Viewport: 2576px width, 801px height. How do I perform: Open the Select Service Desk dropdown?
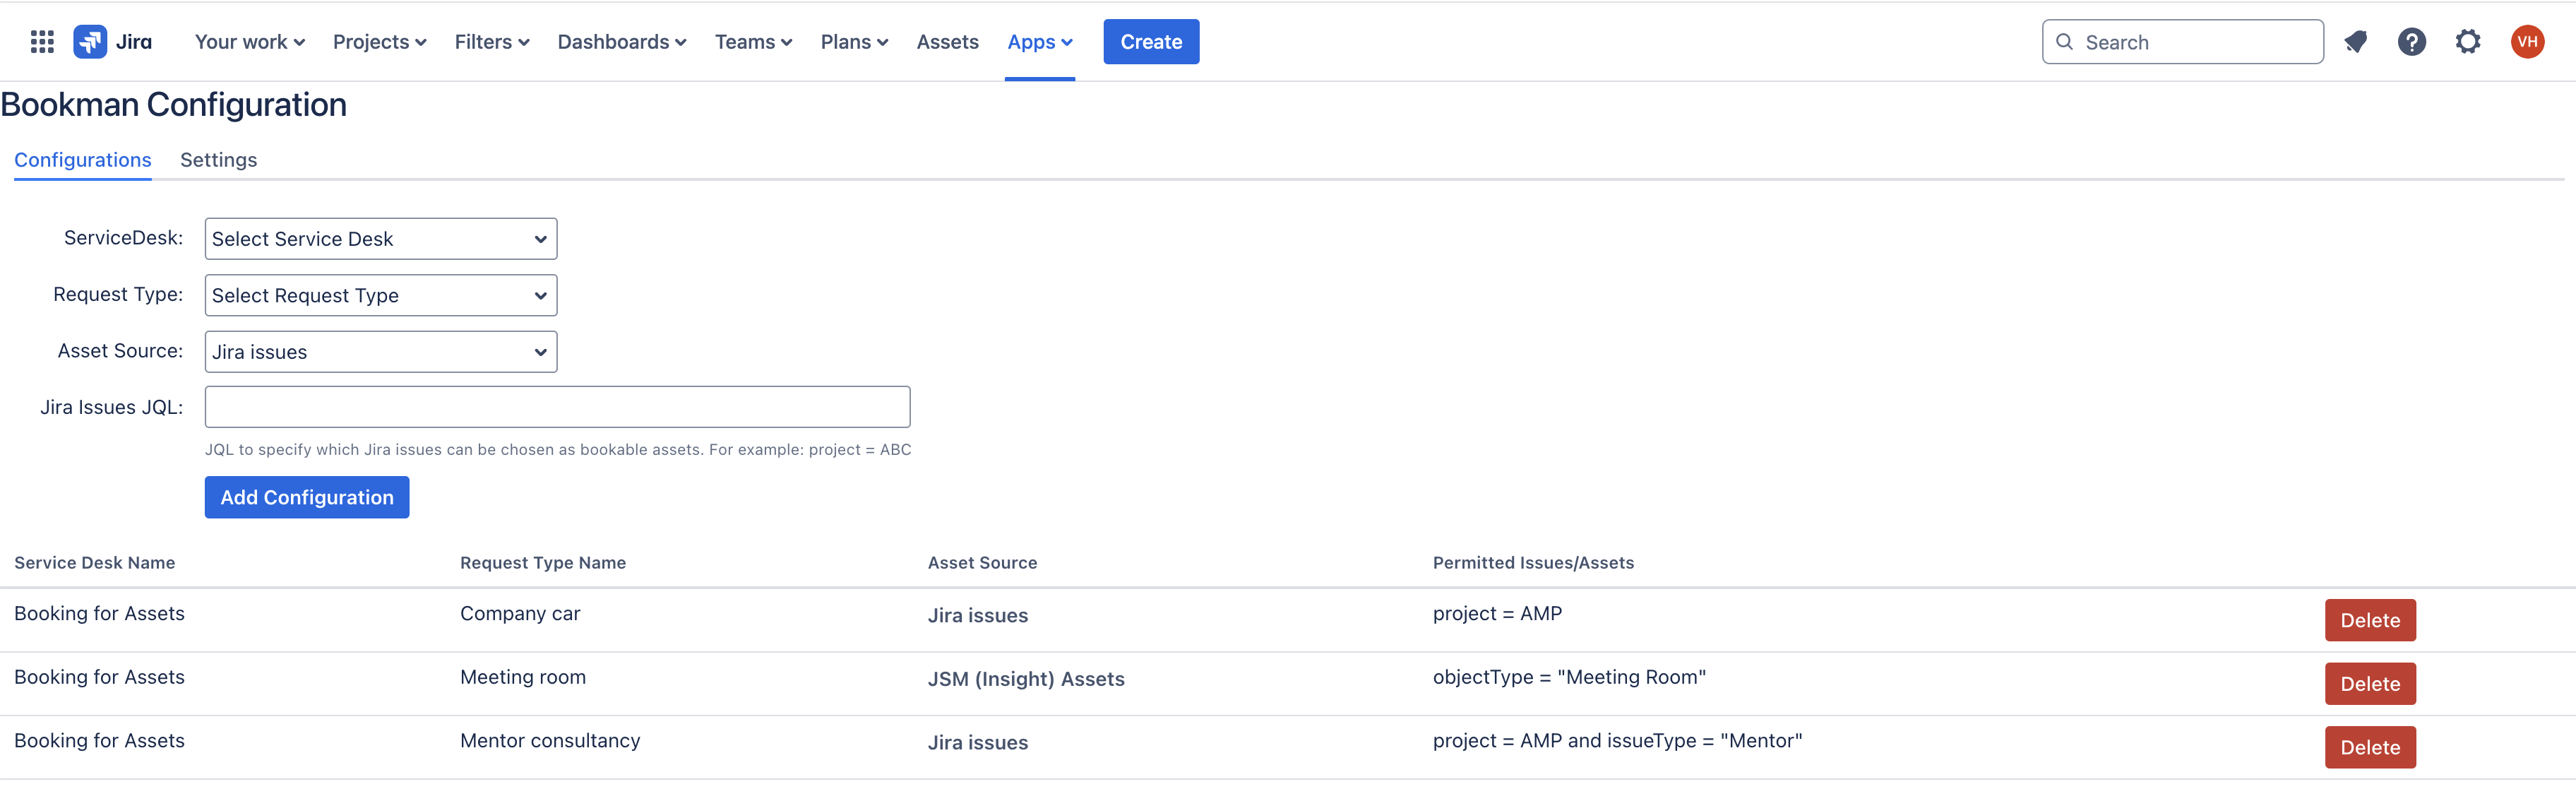point(381,239)
